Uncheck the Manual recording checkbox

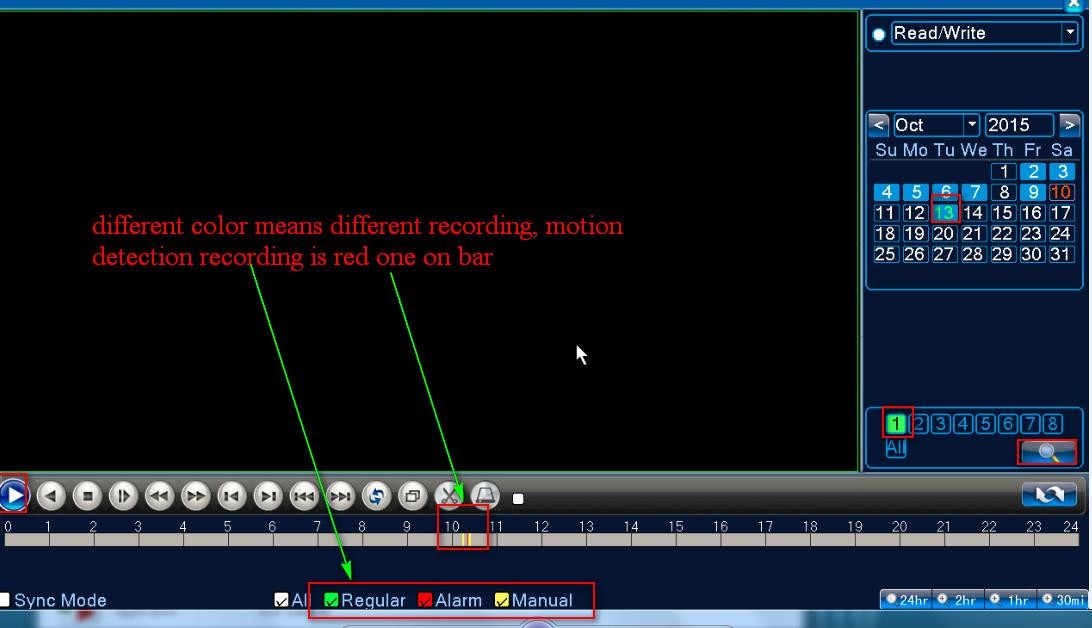502,601
